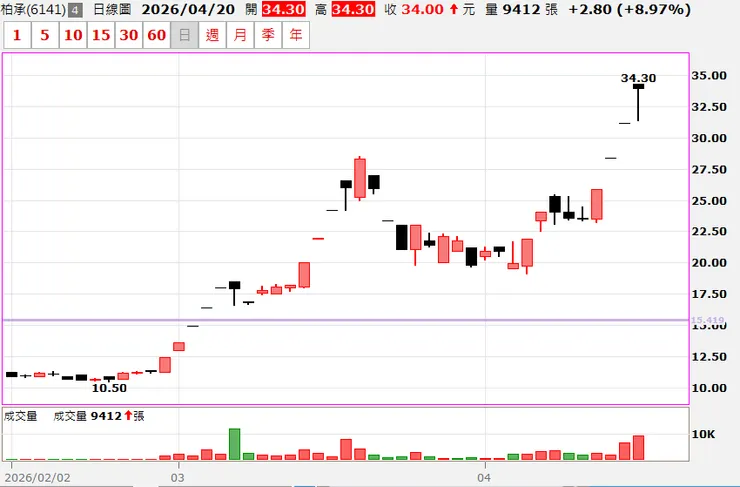Viewport: 740px width, 487px height.
Task: Click the 2026/02/02 date axis label
Action: 40,478
